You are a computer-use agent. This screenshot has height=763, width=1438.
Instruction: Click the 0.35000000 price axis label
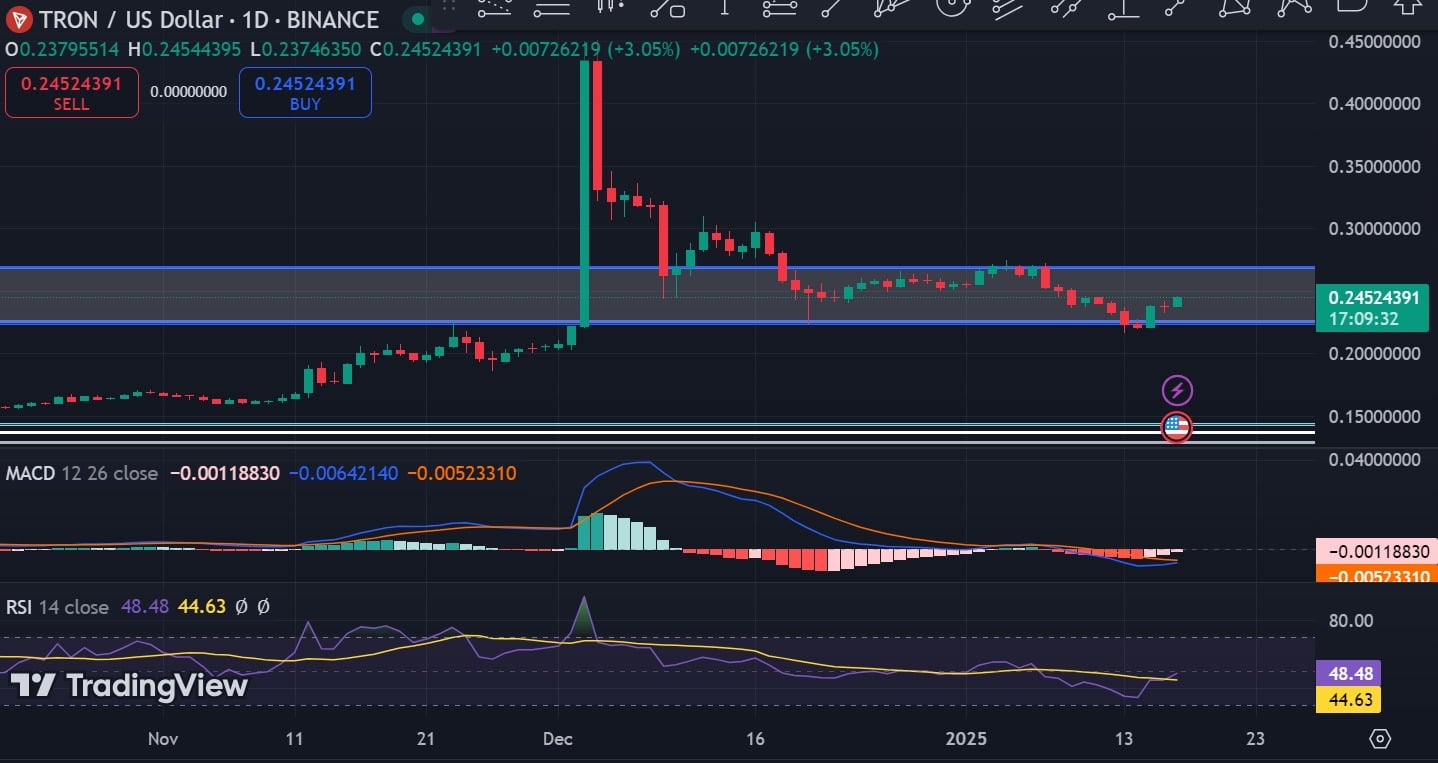(1374, 166)
